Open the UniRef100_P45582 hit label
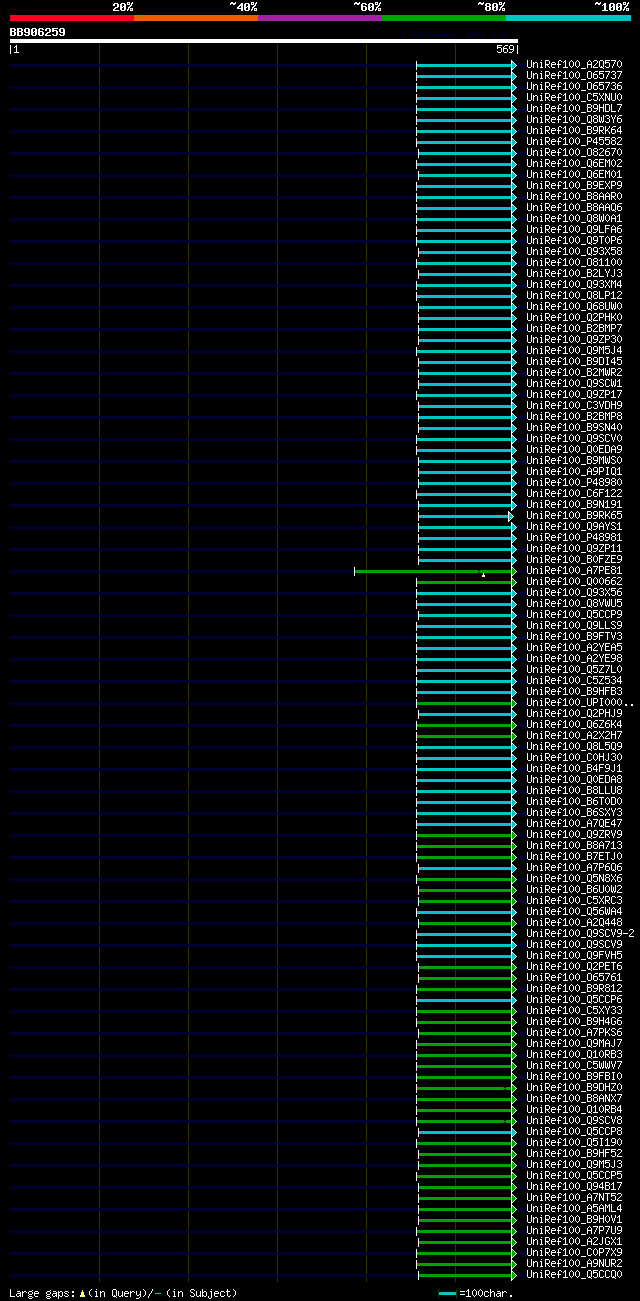 click(x=574, y=141)
